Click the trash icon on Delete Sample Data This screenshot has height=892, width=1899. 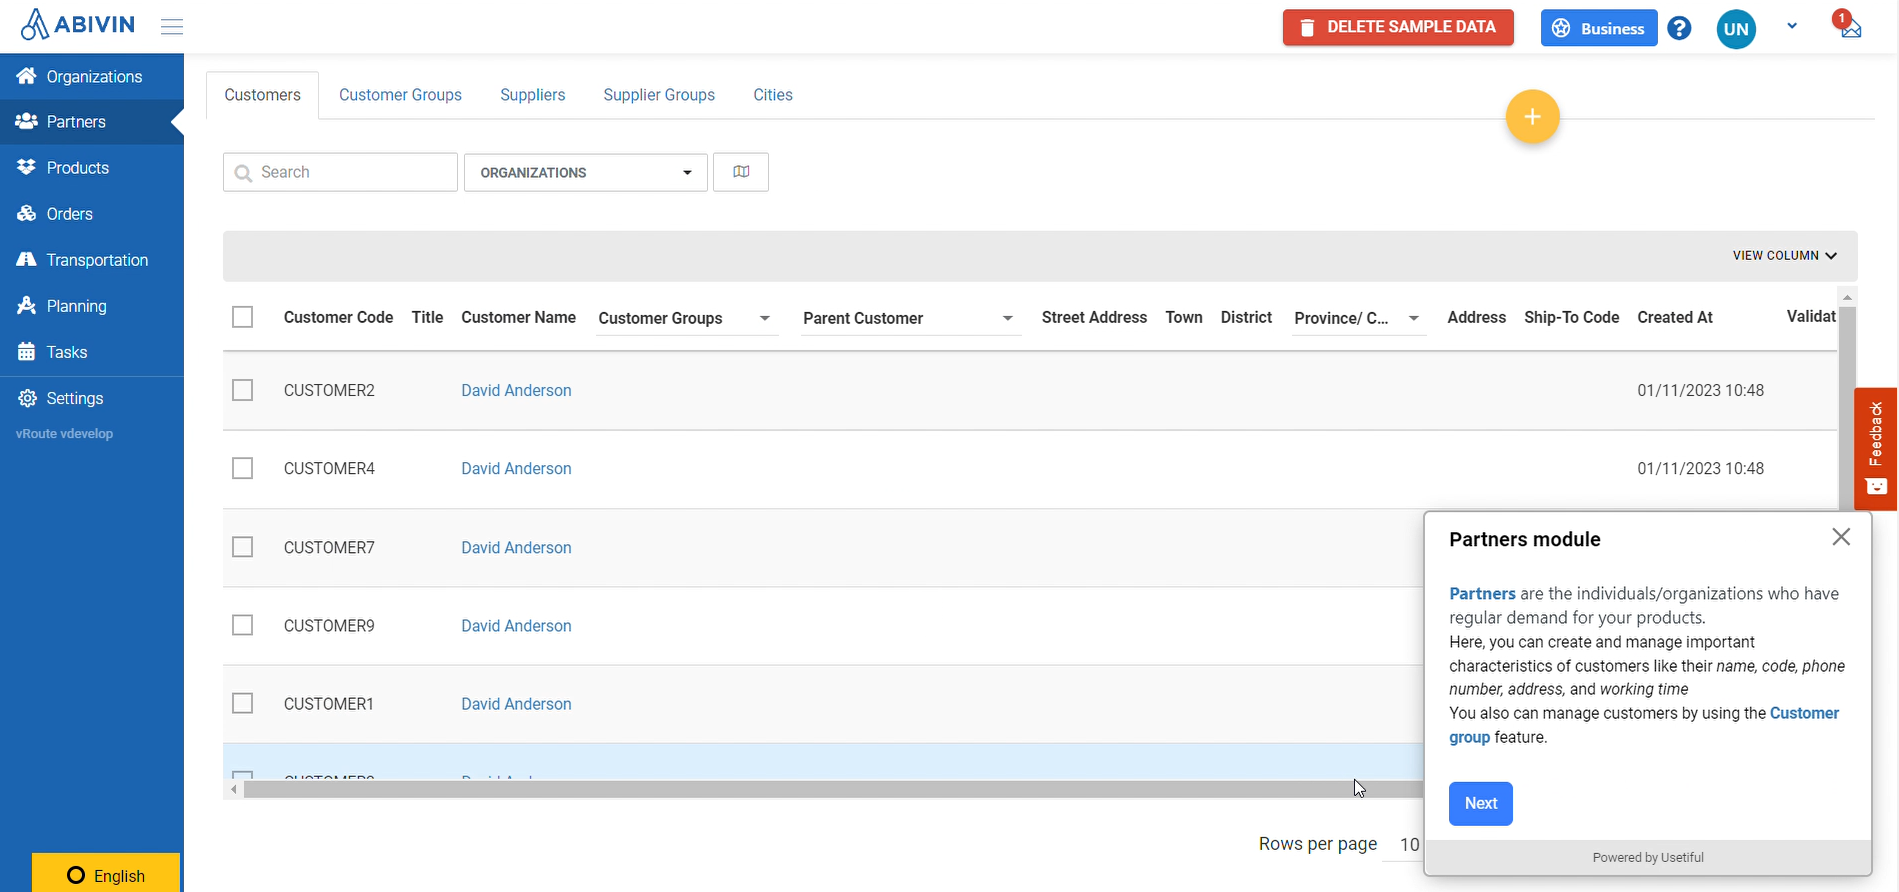click(1307, 28)
